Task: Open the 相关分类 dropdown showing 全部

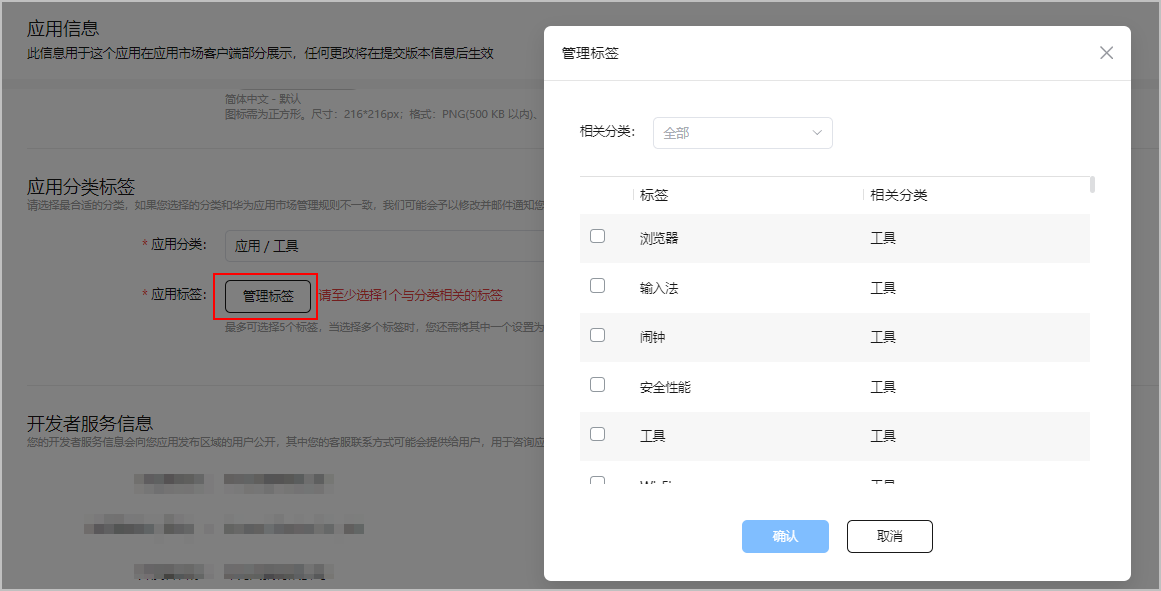Action: coord(742,132)
